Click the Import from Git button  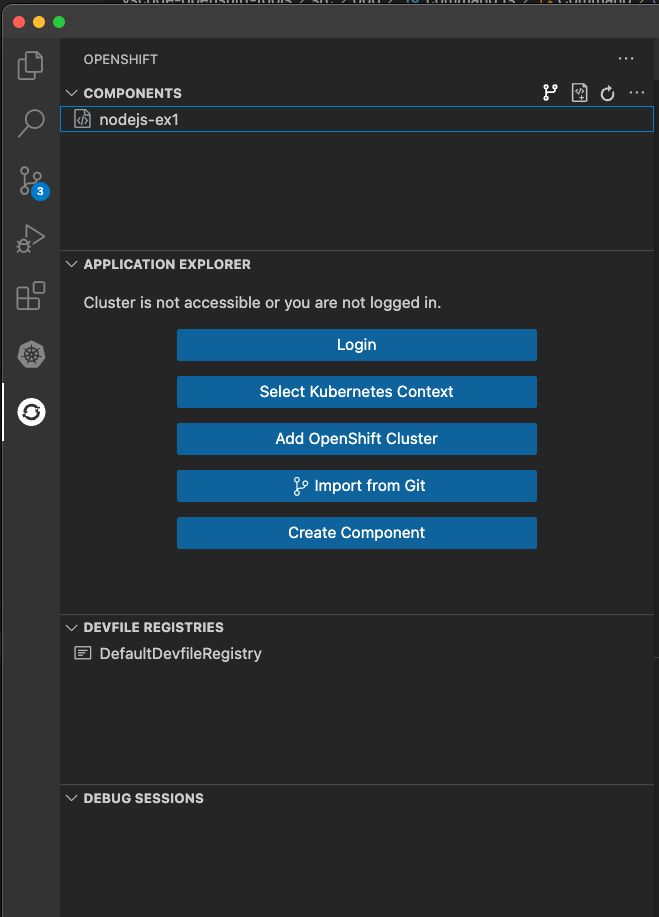(357, 486)
